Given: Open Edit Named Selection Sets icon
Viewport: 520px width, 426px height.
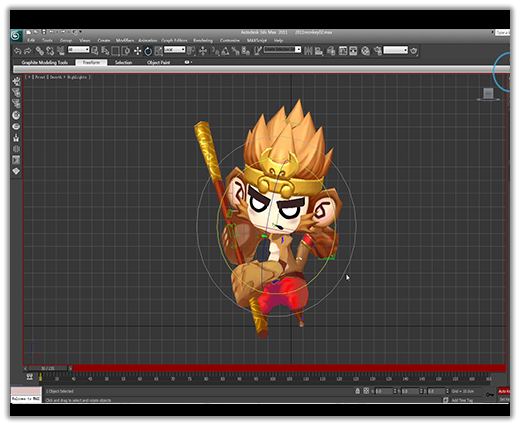Looking at the screenshot, I should tap(257, 51).
